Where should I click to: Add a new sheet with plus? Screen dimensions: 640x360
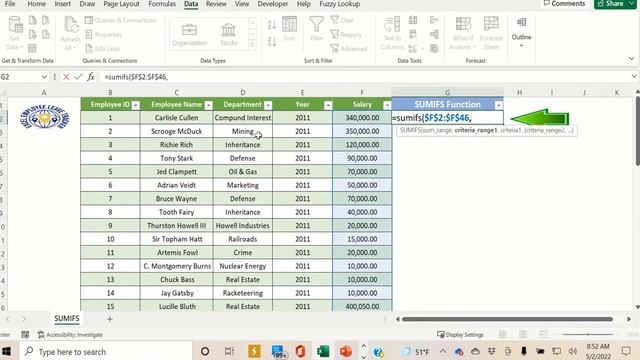(x=109, y=319)
